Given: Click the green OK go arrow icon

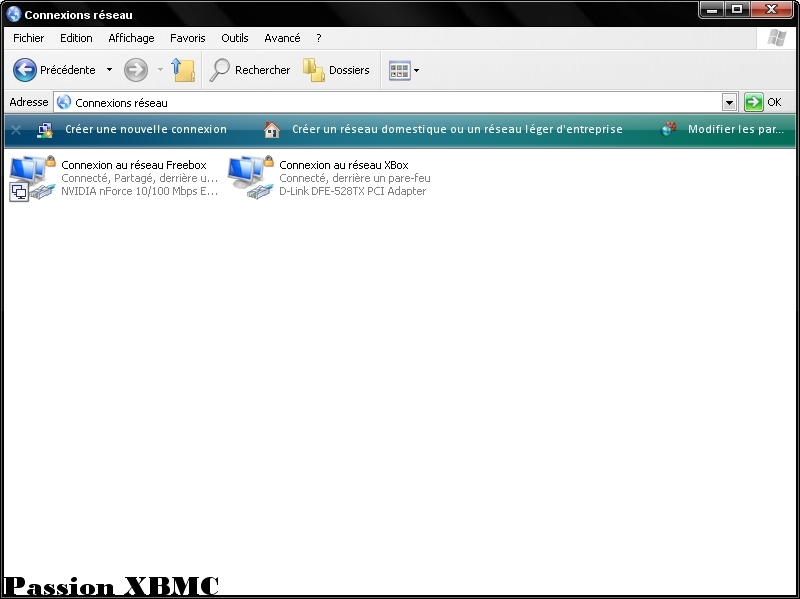Looking at the screenshot, I should click(x=754, y=102).
